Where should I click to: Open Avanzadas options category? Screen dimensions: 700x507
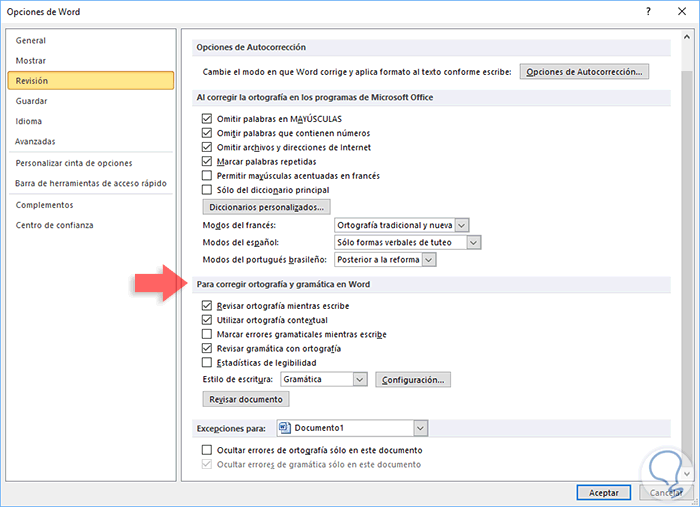coord(91,141)
